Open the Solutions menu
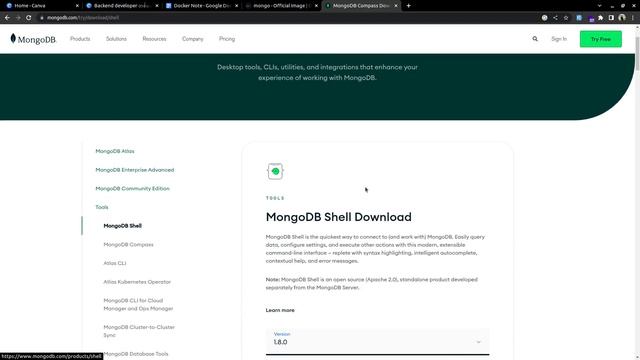This screenshot has width=640, height=360. point(116,39)
